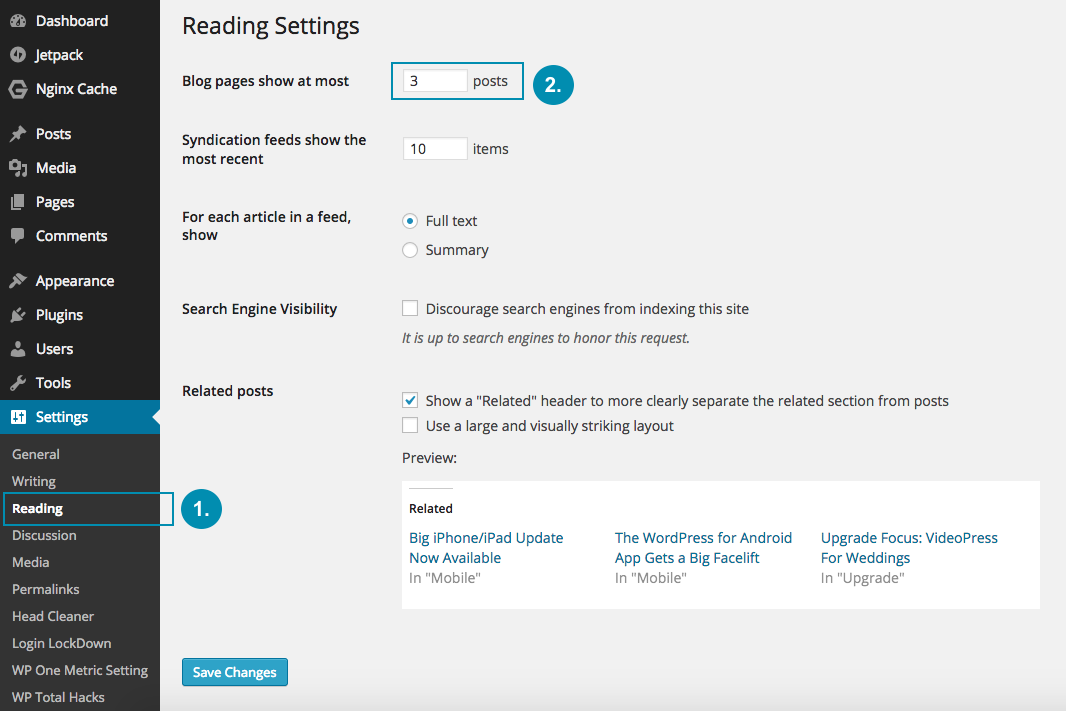Select the Summary radio button
Viewport: 1066px width, 711px height.
point(410,250)
